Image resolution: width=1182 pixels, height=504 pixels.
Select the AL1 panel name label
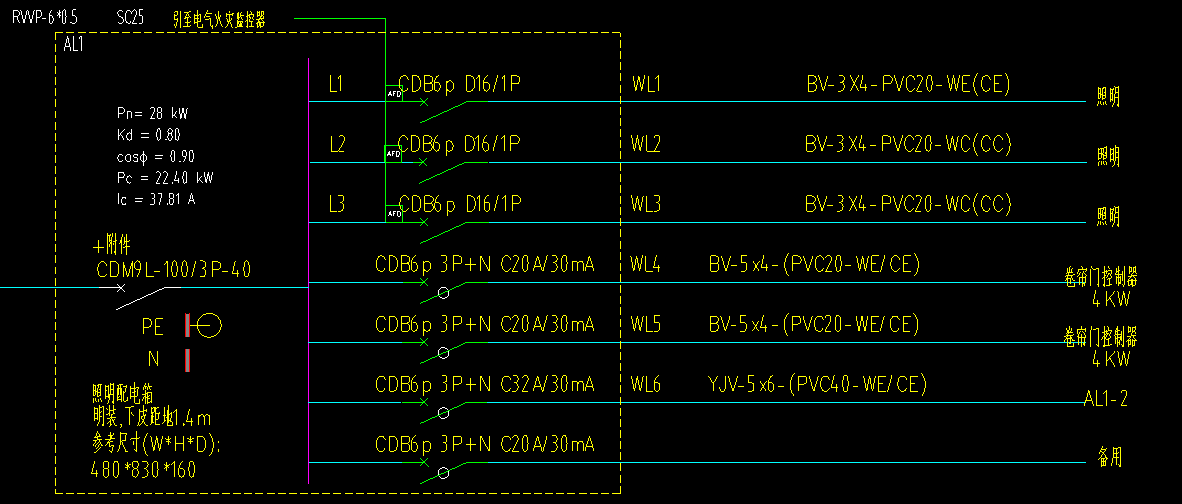point(74,45)
